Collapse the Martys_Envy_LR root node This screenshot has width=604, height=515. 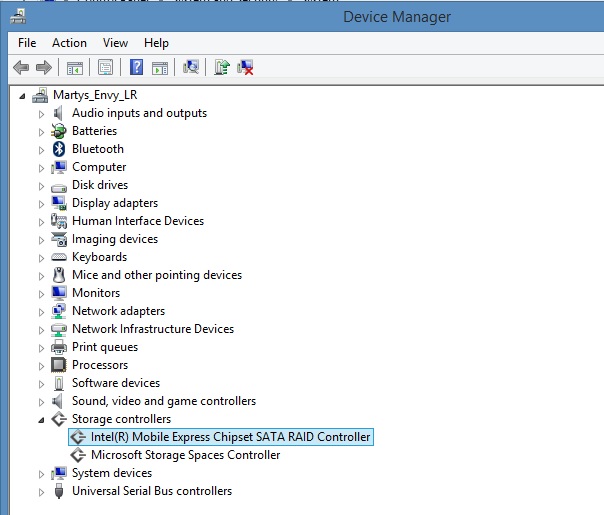(x=22, y=95)
